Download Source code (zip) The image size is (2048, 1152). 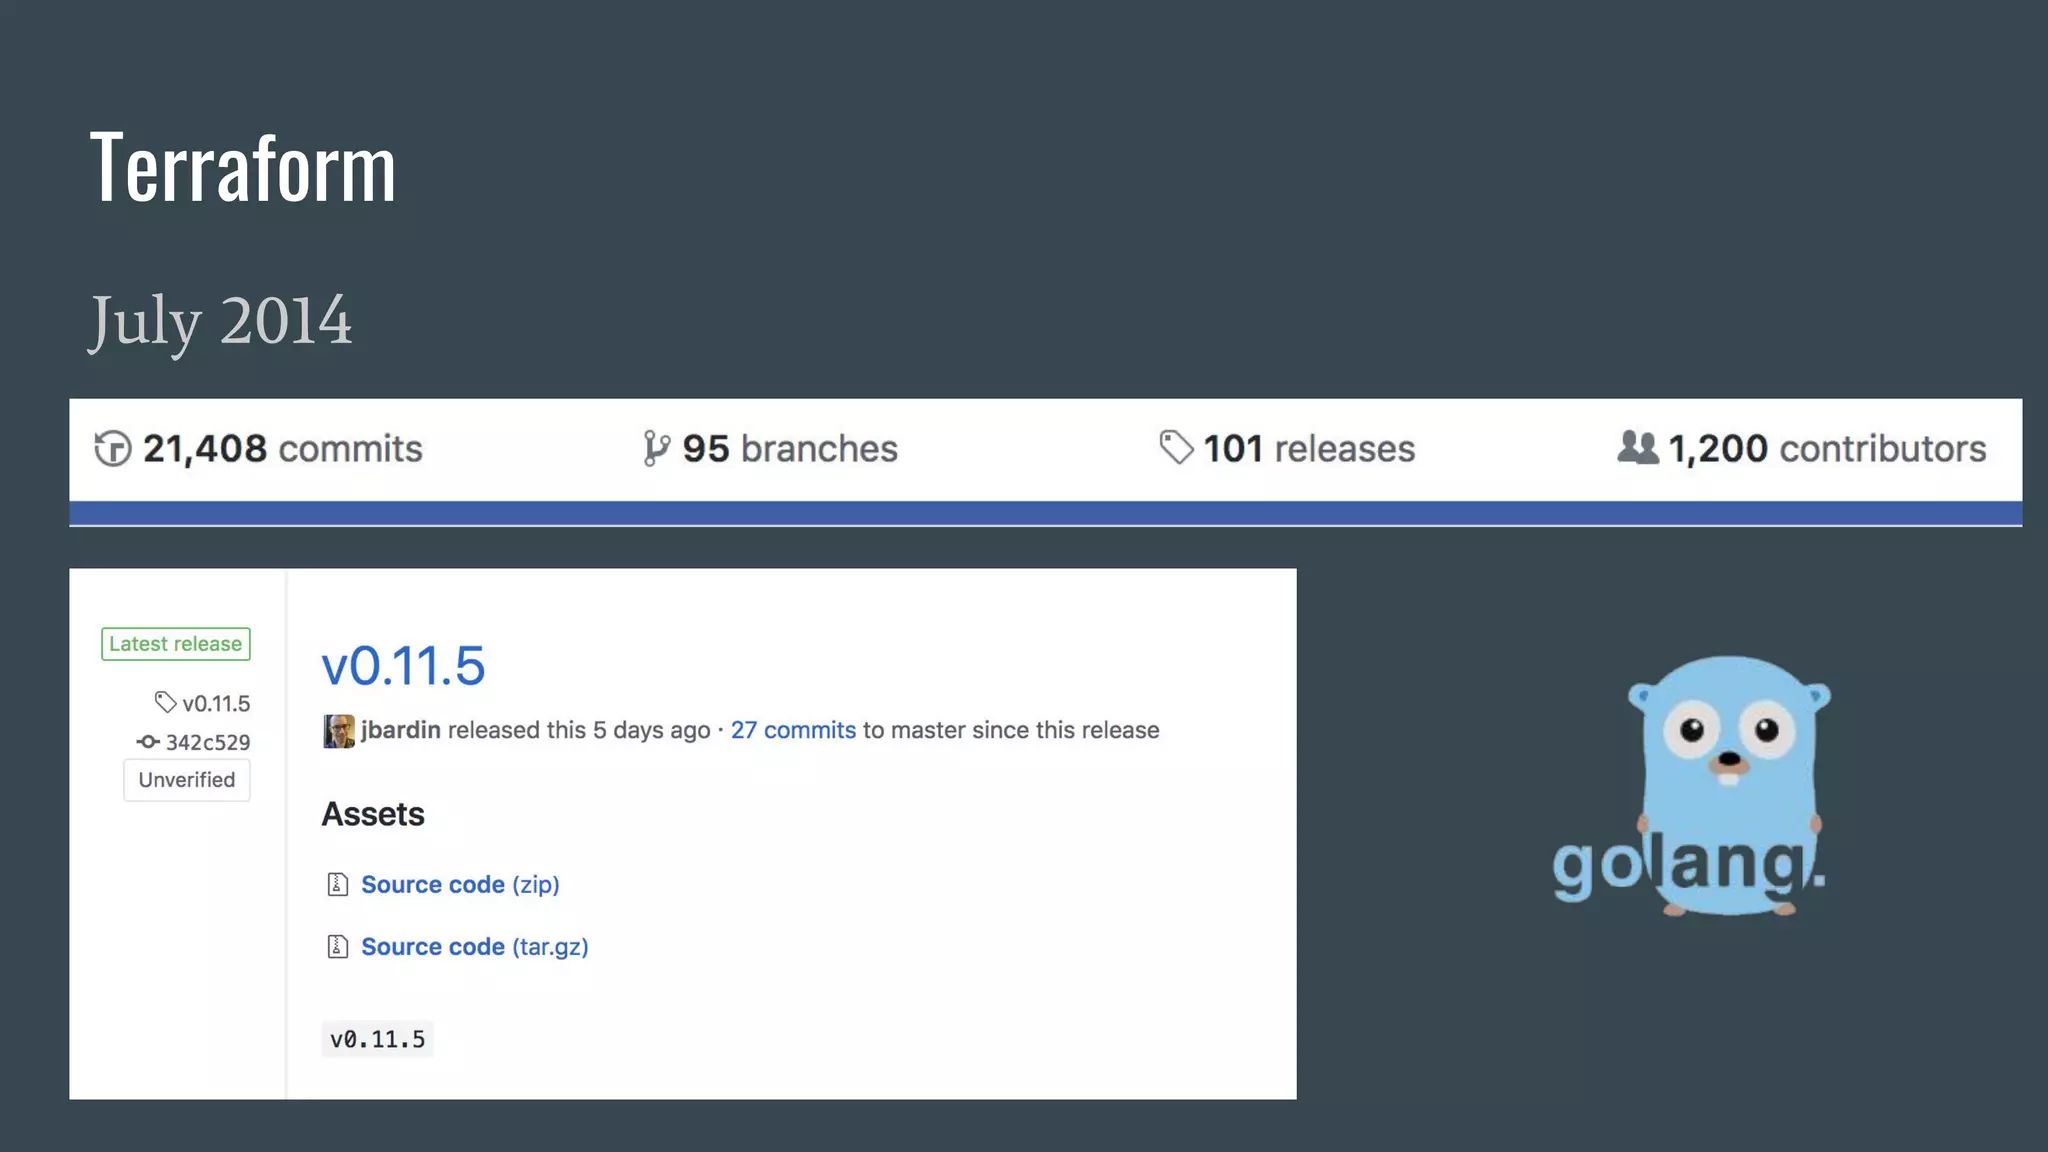tap(460, 885)
